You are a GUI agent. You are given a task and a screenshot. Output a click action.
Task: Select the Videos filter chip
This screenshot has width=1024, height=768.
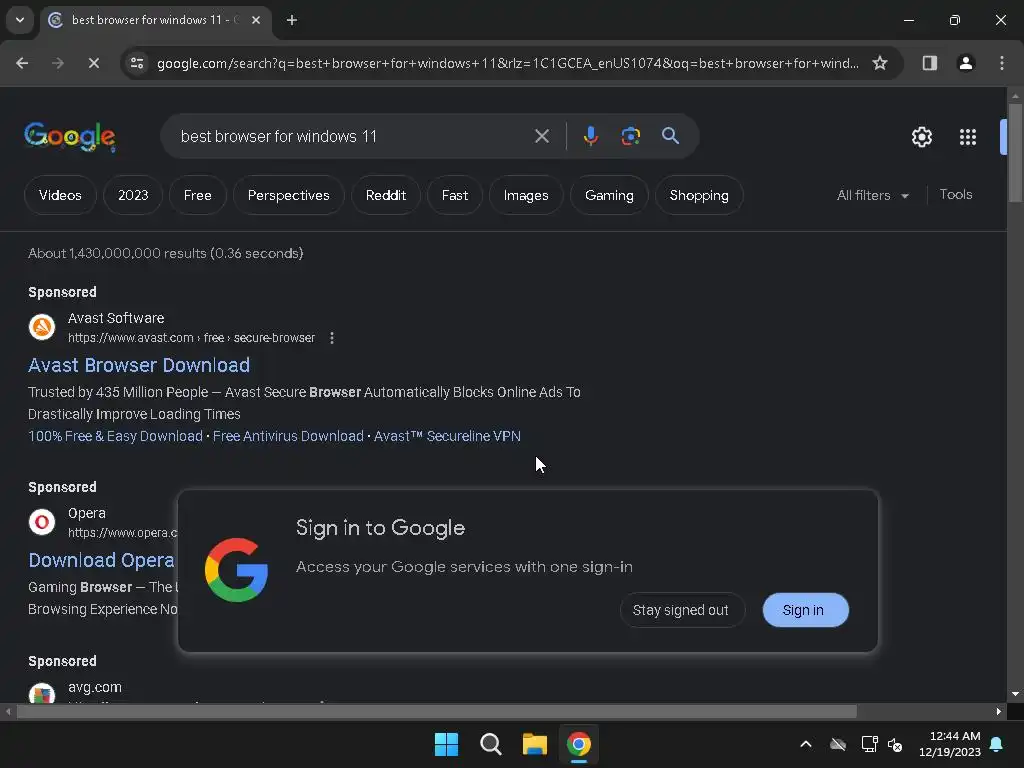[60, 195]
